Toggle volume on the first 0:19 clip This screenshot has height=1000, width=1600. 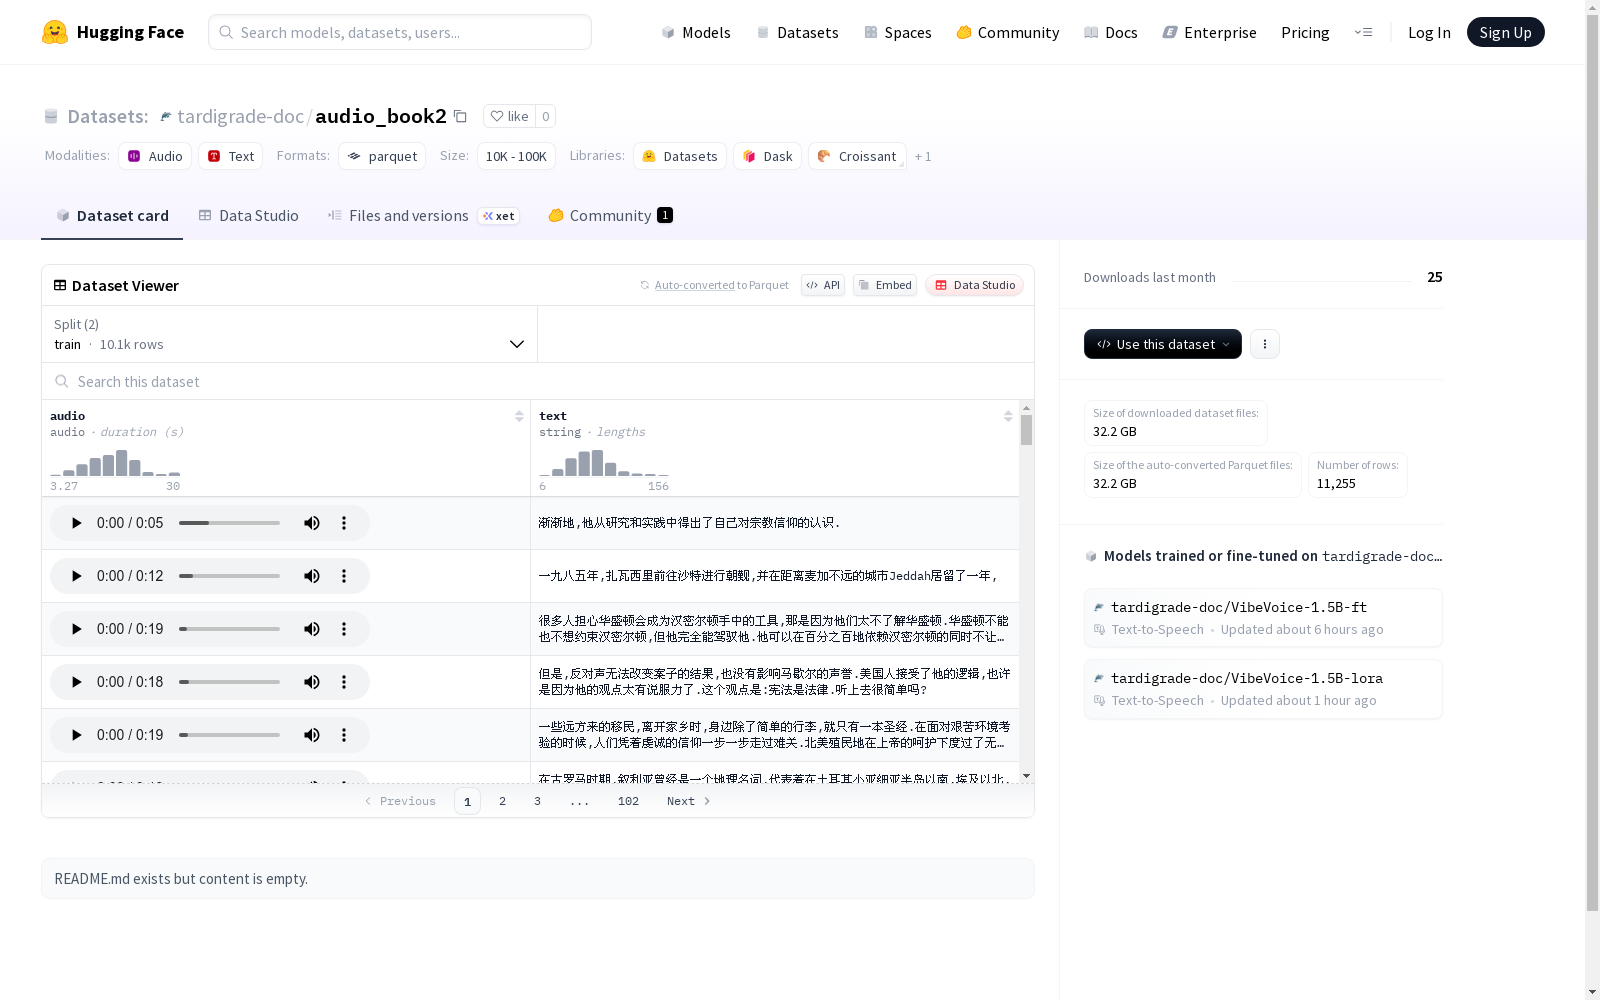(x=312, y=629)
